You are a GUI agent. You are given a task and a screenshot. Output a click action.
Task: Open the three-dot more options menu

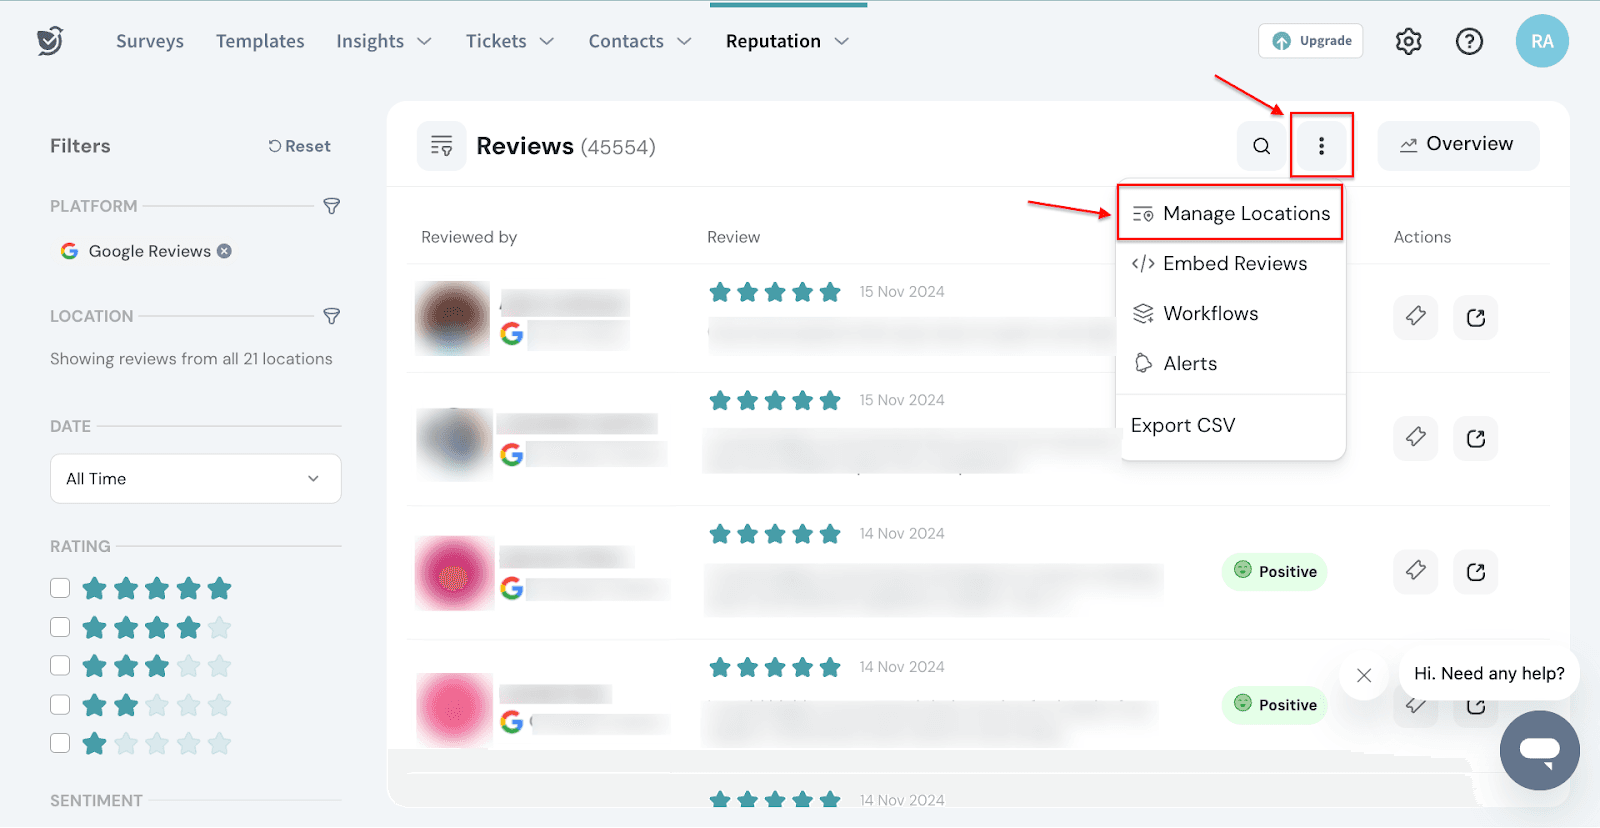[x=1321, y=146]
